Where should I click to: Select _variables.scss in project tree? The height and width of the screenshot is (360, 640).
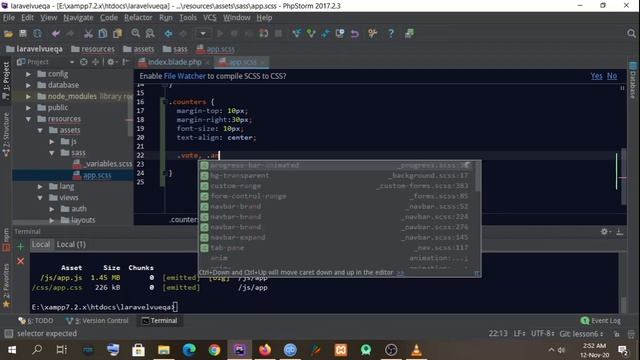tap(102, 164)
